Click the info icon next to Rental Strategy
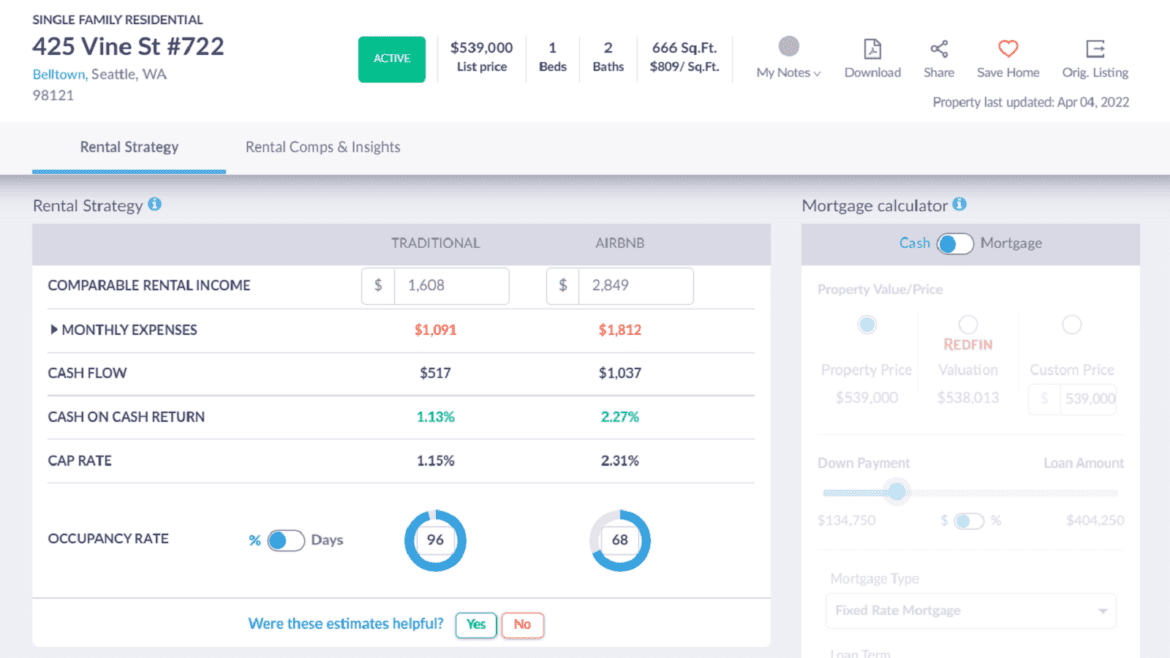This screenshot has height=658, width=1170. point(155,204)
